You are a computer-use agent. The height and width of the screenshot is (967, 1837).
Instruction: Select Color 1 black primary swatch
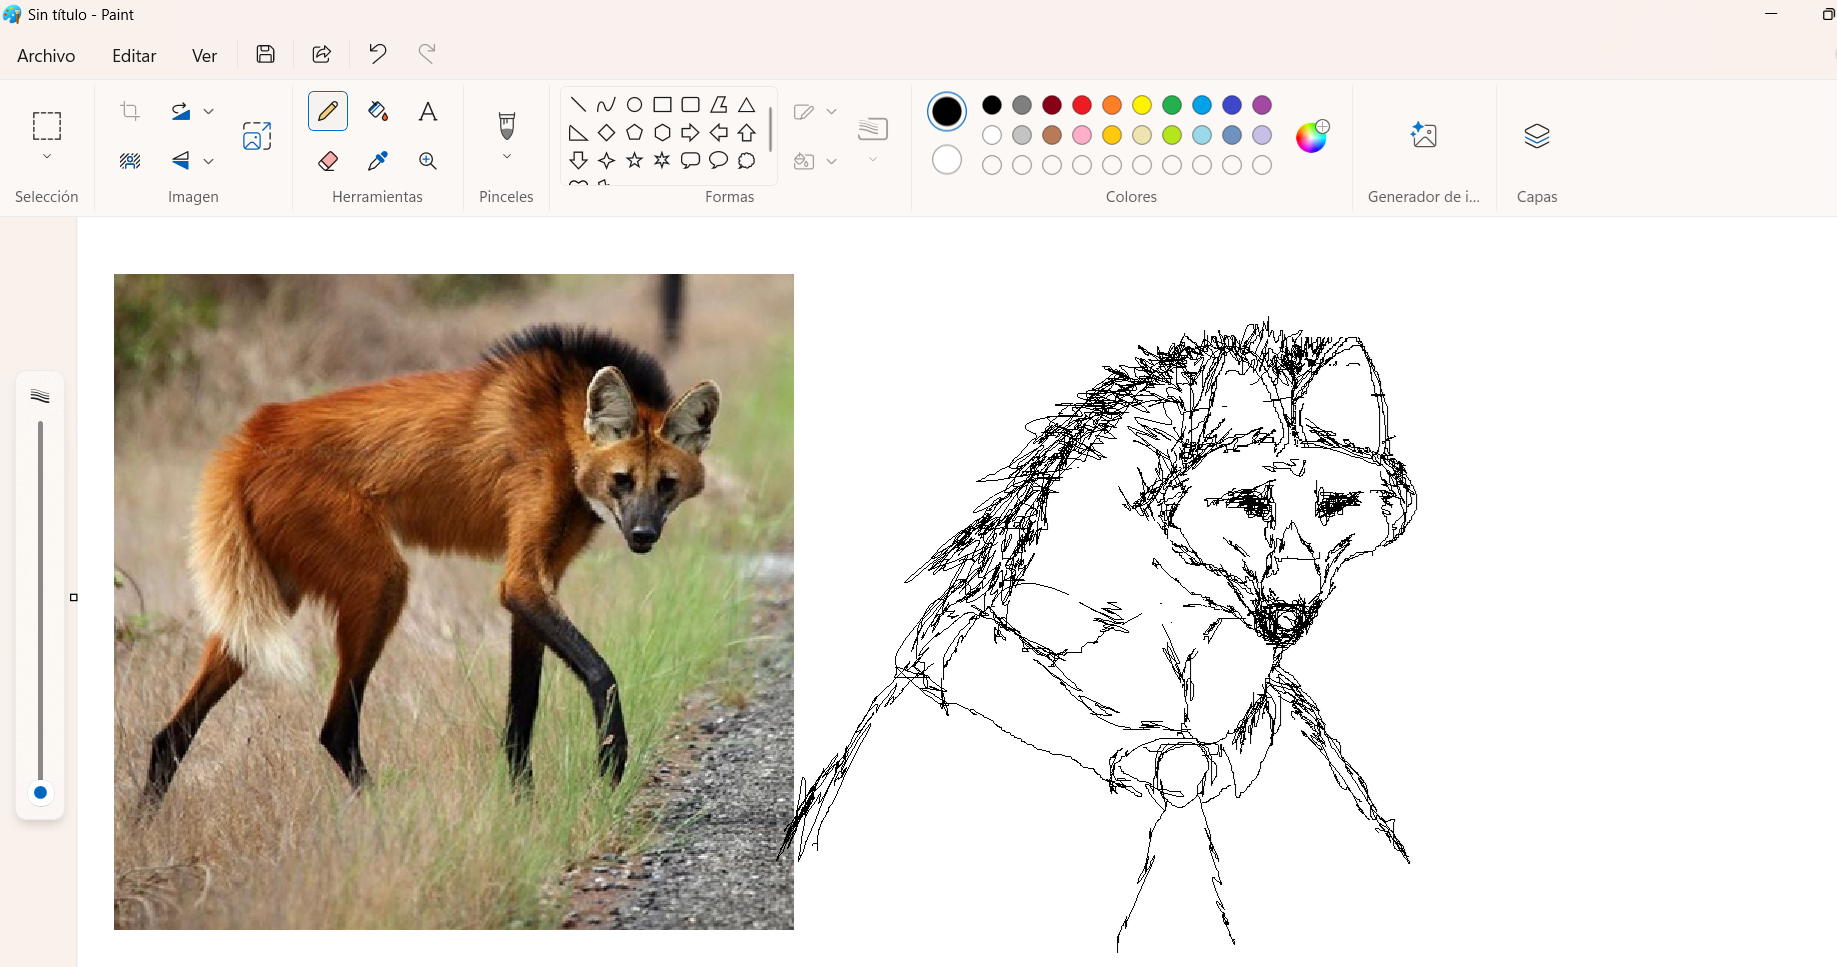click(947, 111)
